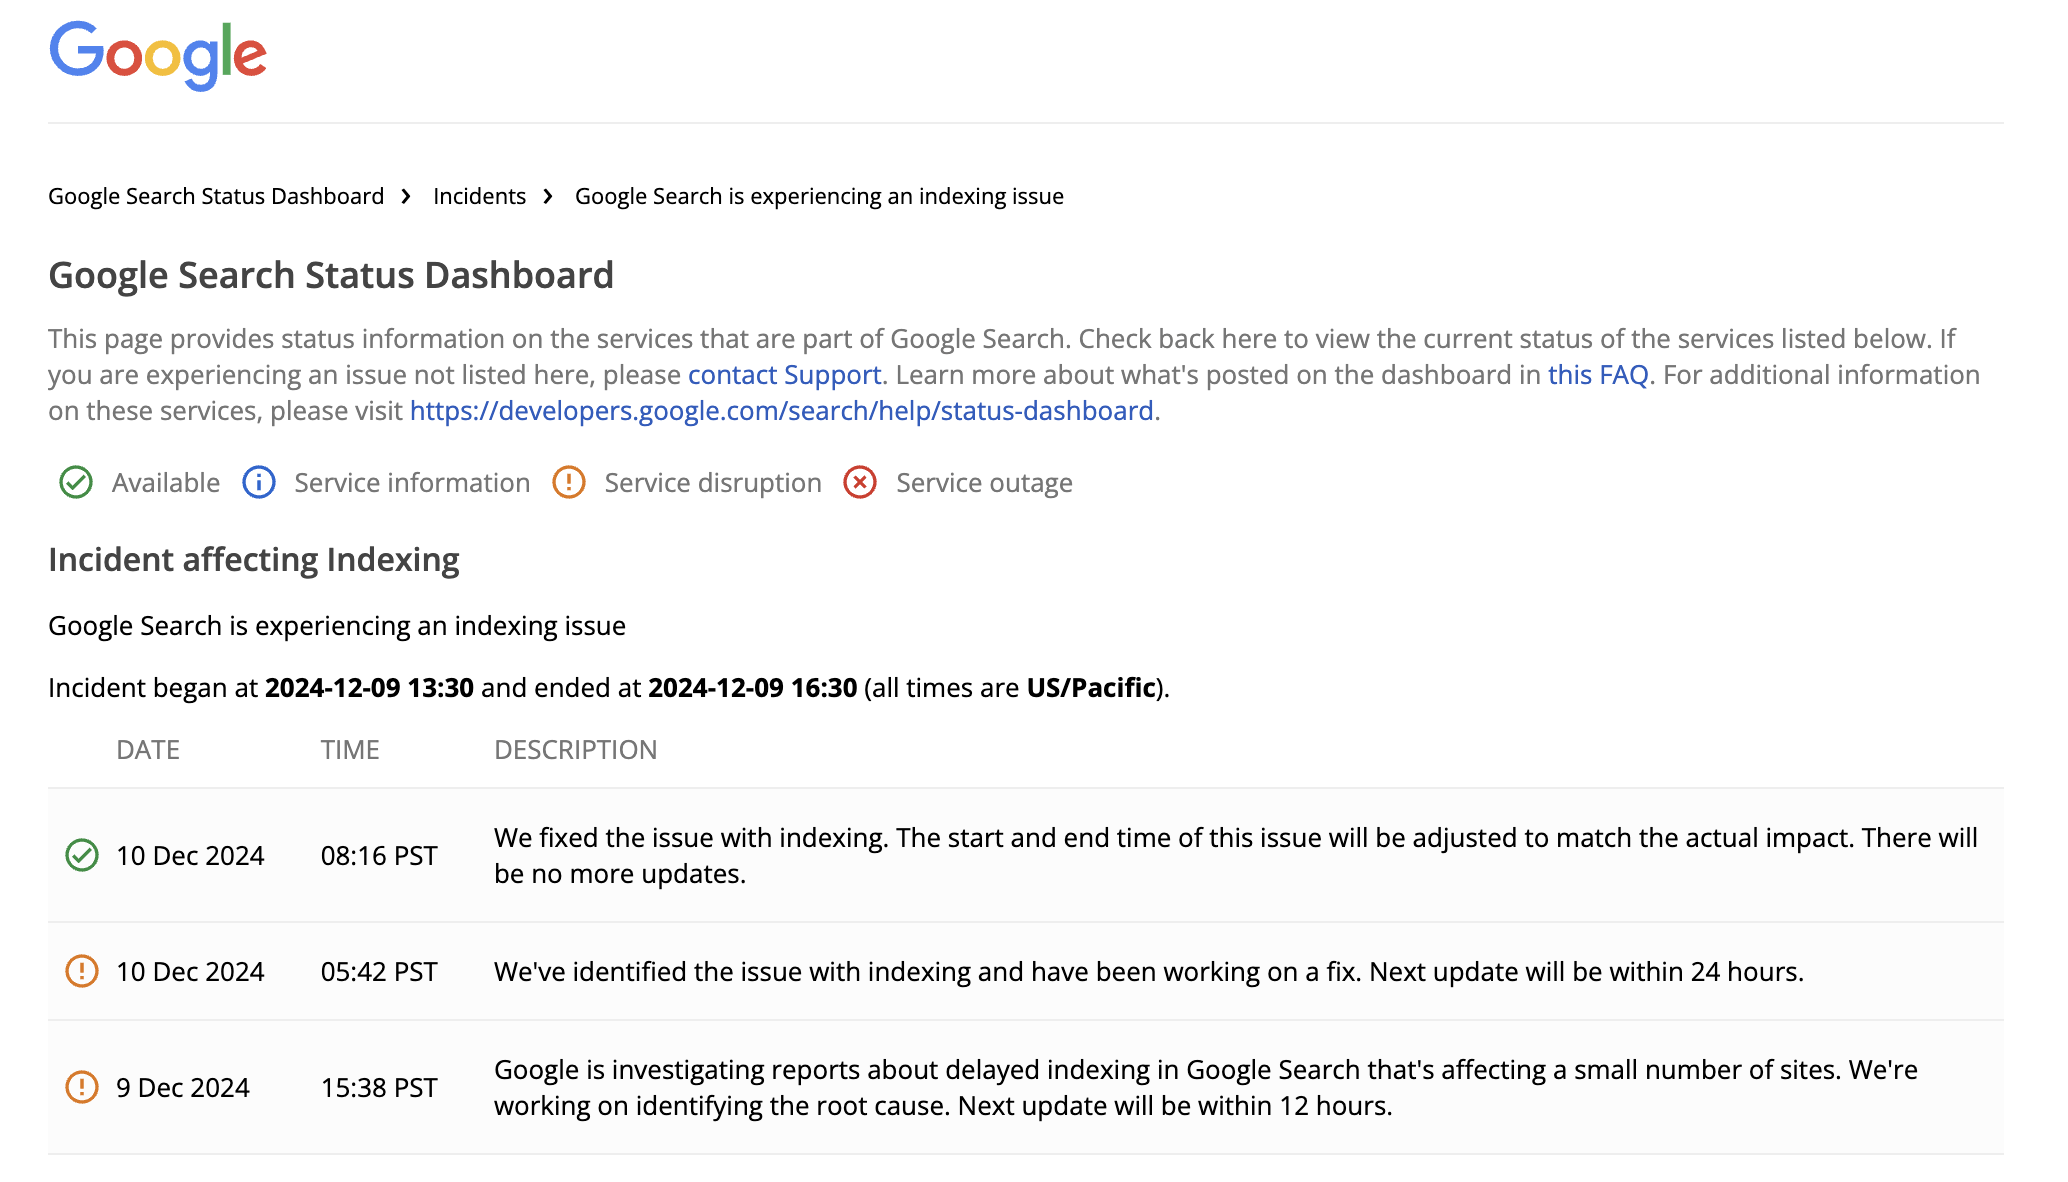
Task: Click the Incident affecting Indexing heading
Action: tap(254, 560)
